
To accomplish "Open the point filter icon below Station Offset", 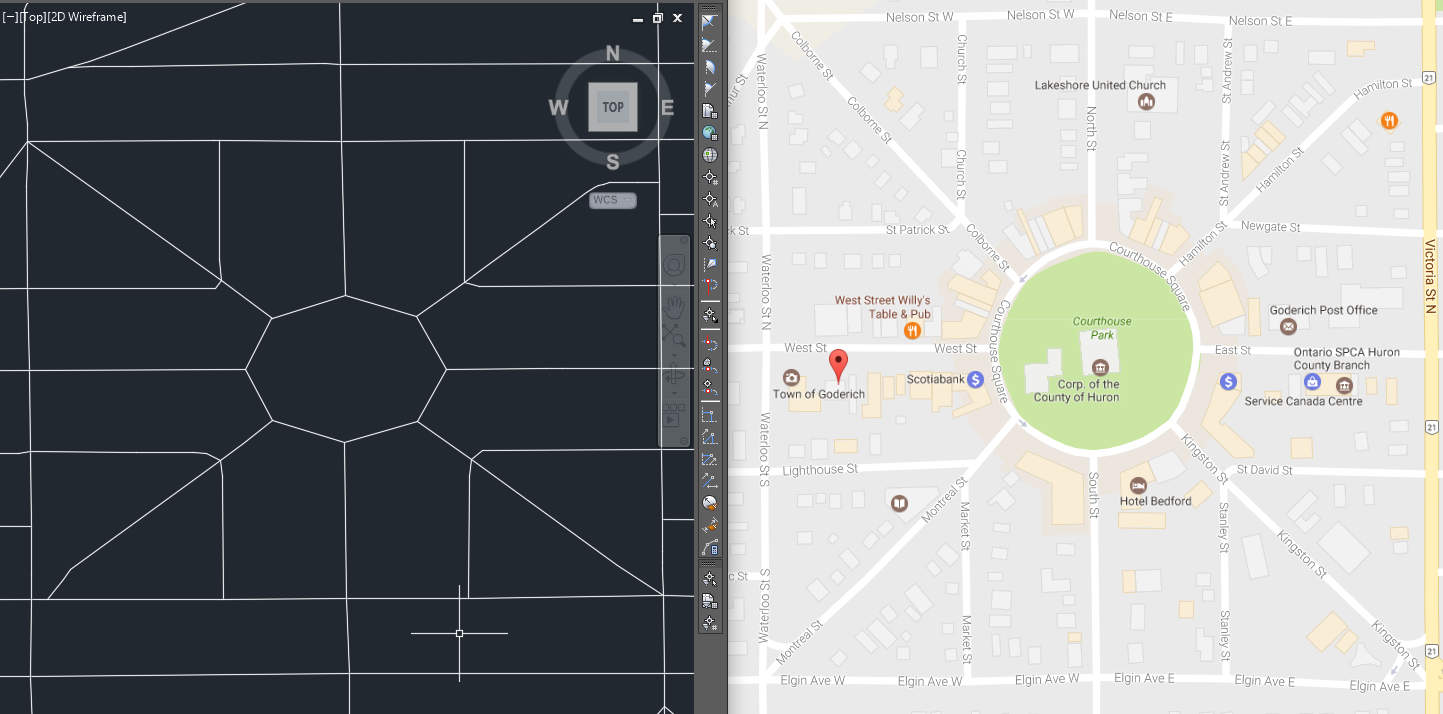I will coord(710,316).
